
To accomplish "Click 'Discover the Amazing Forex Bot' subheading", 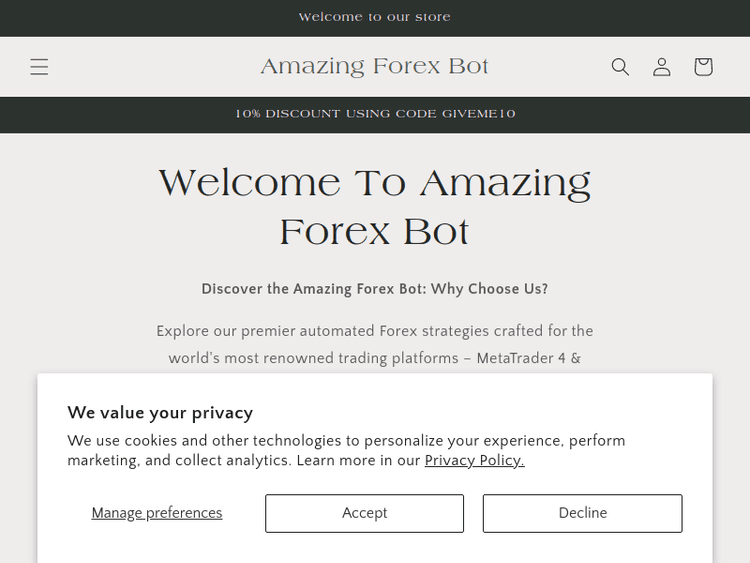I will pos(375,289).
